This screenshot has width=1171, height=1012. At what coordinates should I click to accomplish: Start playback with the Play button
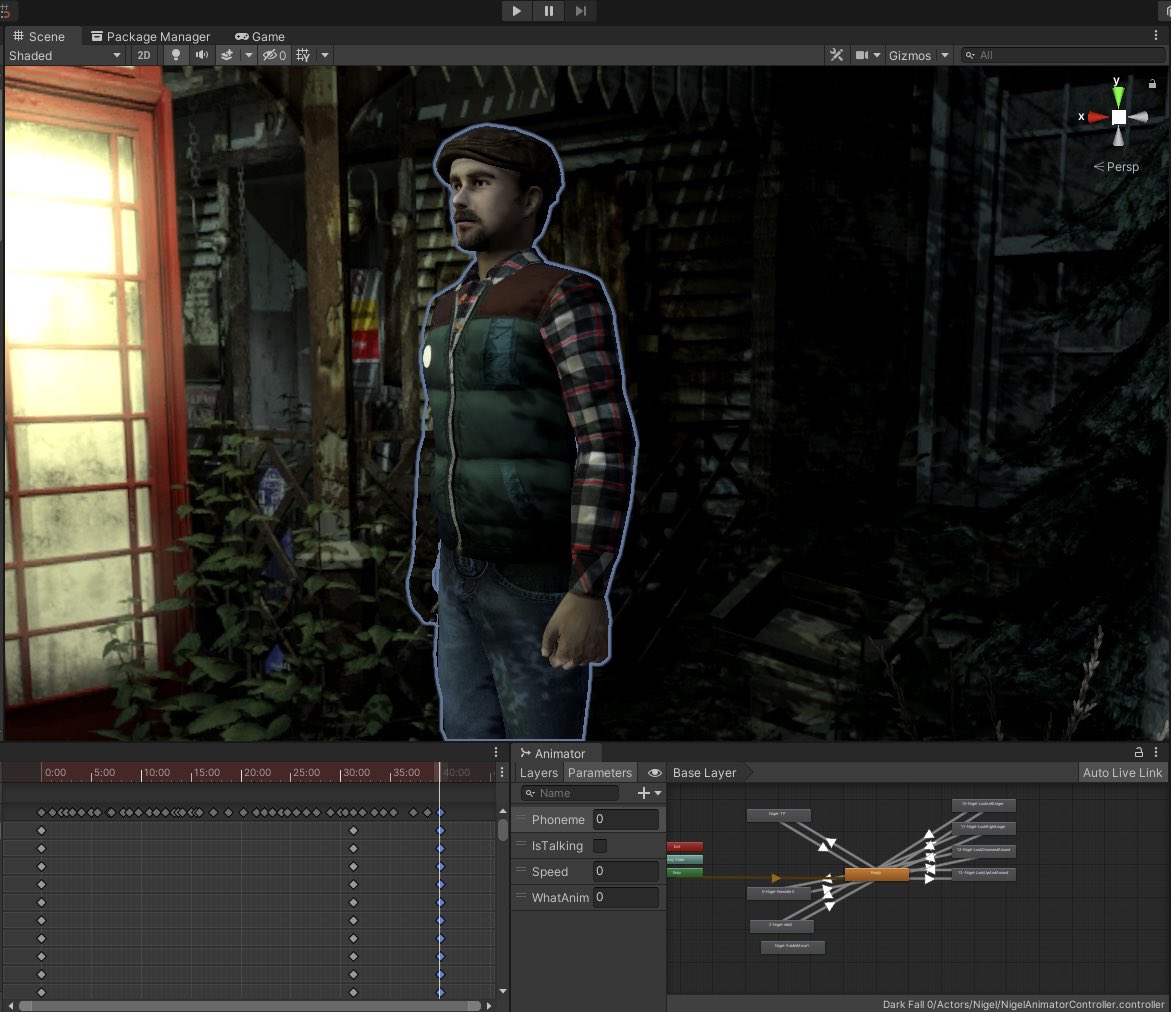tap(516, 10)
